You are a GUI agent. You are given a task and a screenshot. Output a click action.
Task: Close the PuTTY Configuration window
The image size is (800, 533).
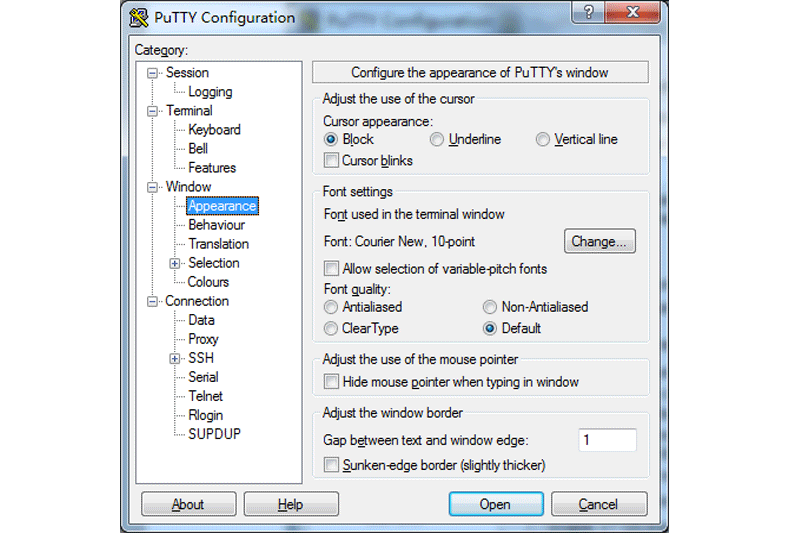pos(633,11)
